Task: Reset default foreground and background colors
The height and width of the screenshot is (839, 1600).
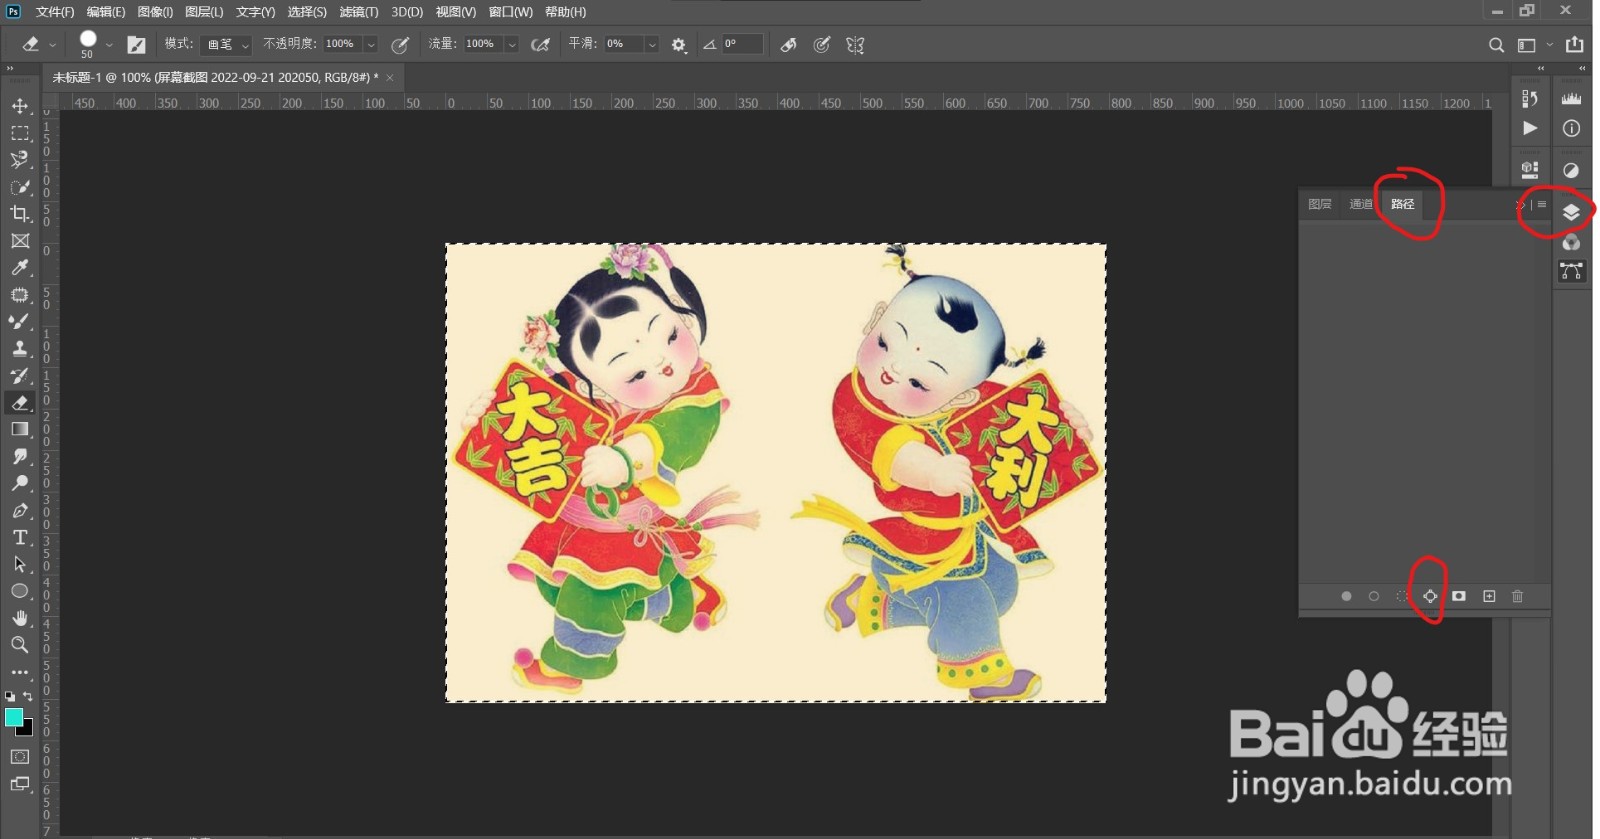Action: pyautogui.click(x=10, y=696)
